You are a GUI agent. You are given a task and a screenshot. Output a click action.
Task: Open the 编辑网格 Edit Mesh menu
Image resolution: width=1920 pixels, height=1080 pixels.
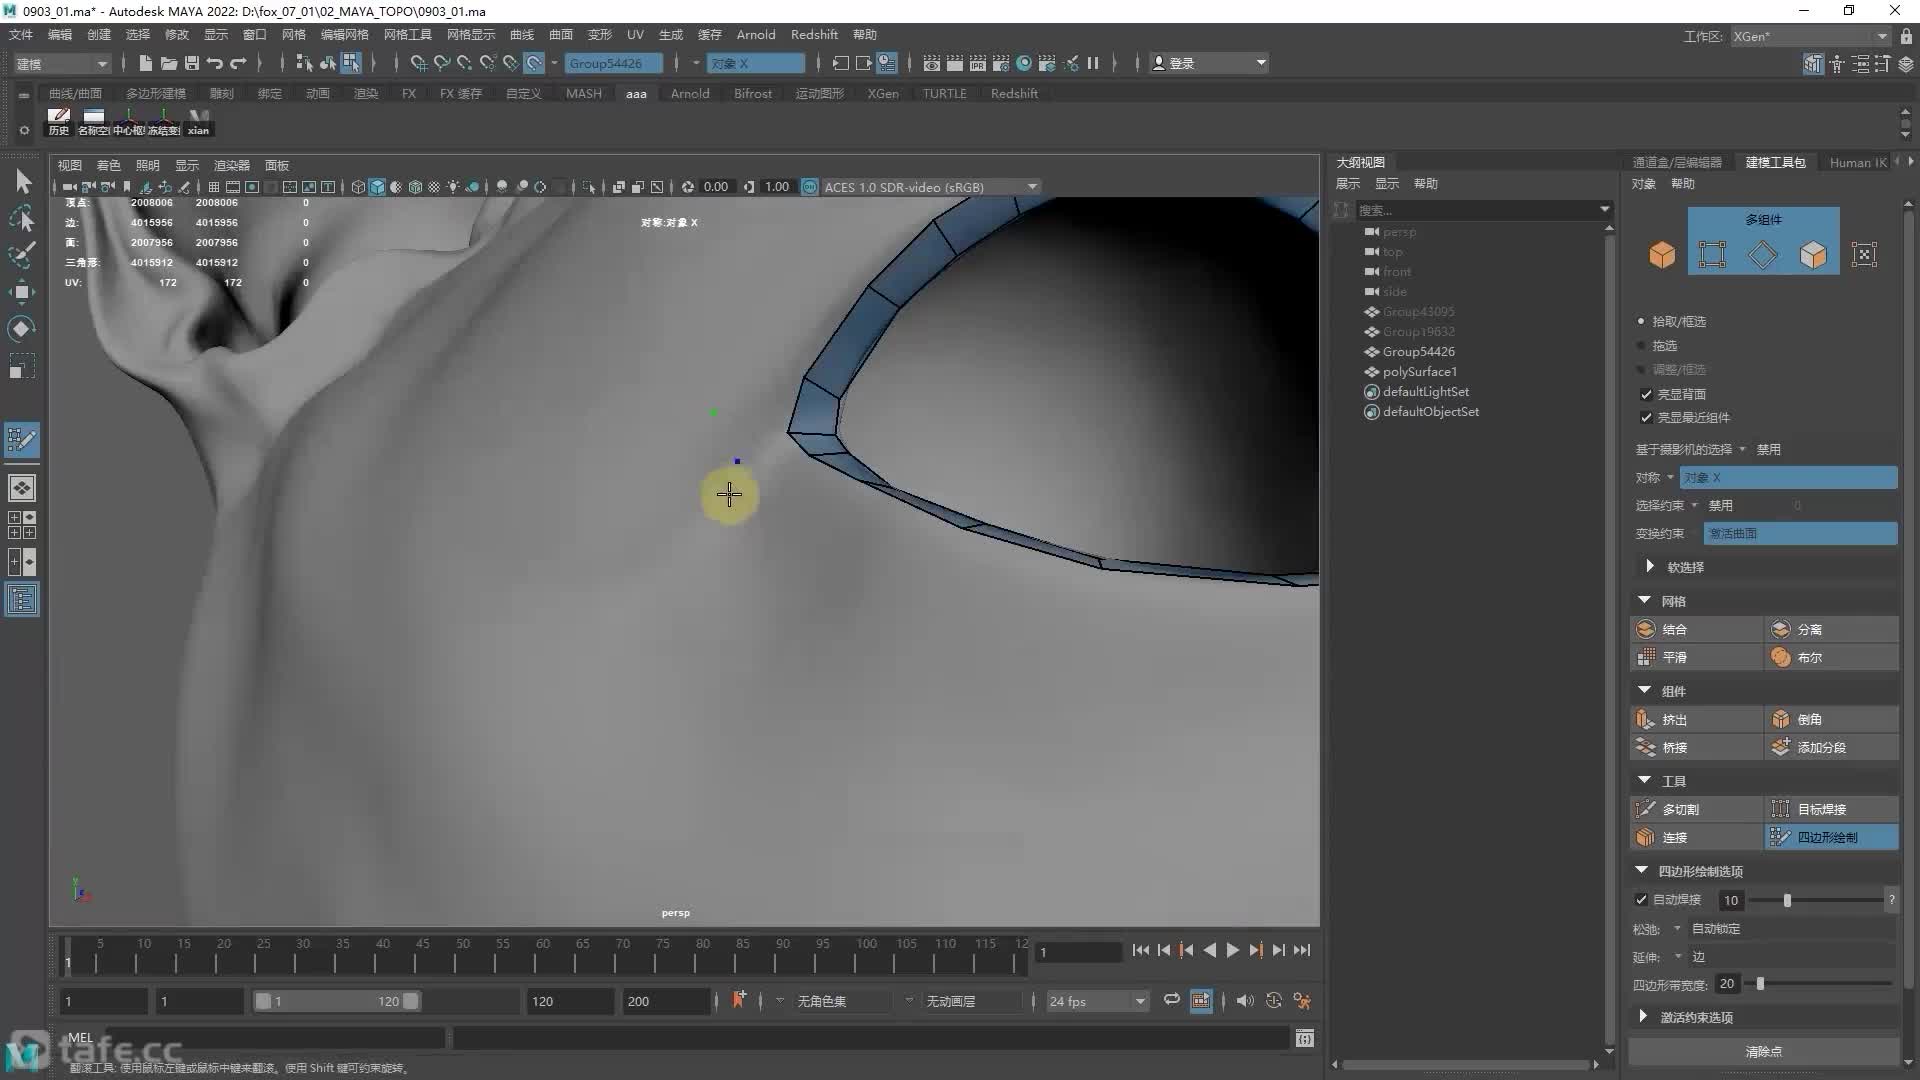[344, 34]
